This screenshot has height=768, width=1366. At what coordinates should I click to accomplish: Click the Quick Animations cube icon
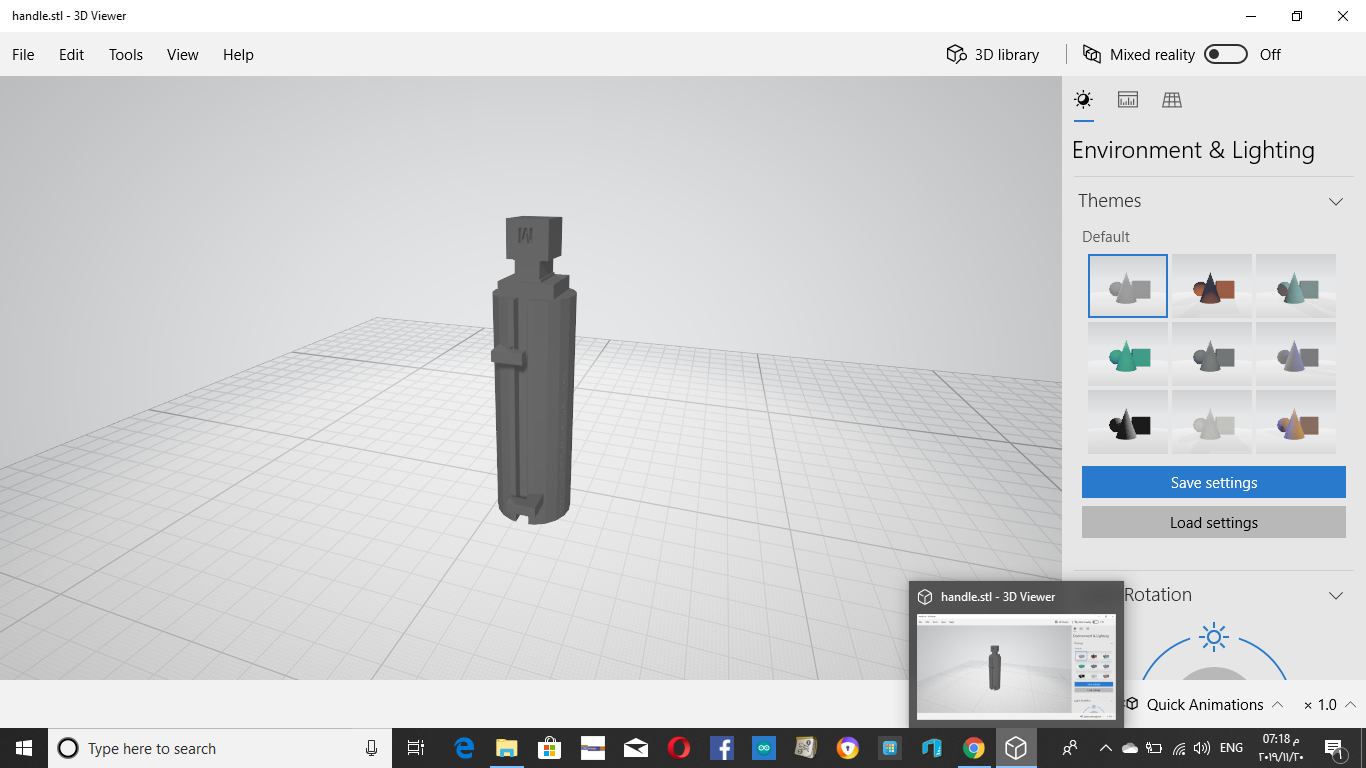[1132, 704]
